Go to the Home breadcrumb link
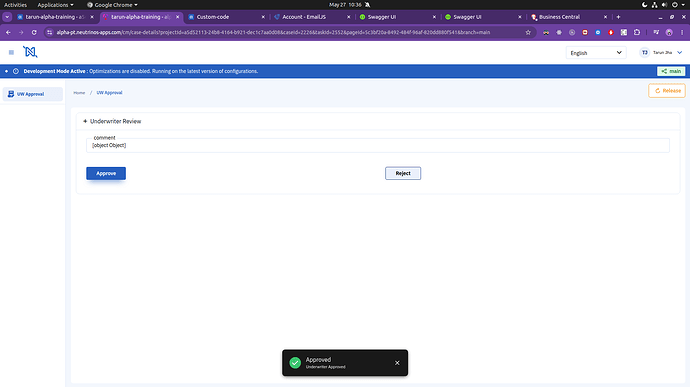 [x=79, y=92]
